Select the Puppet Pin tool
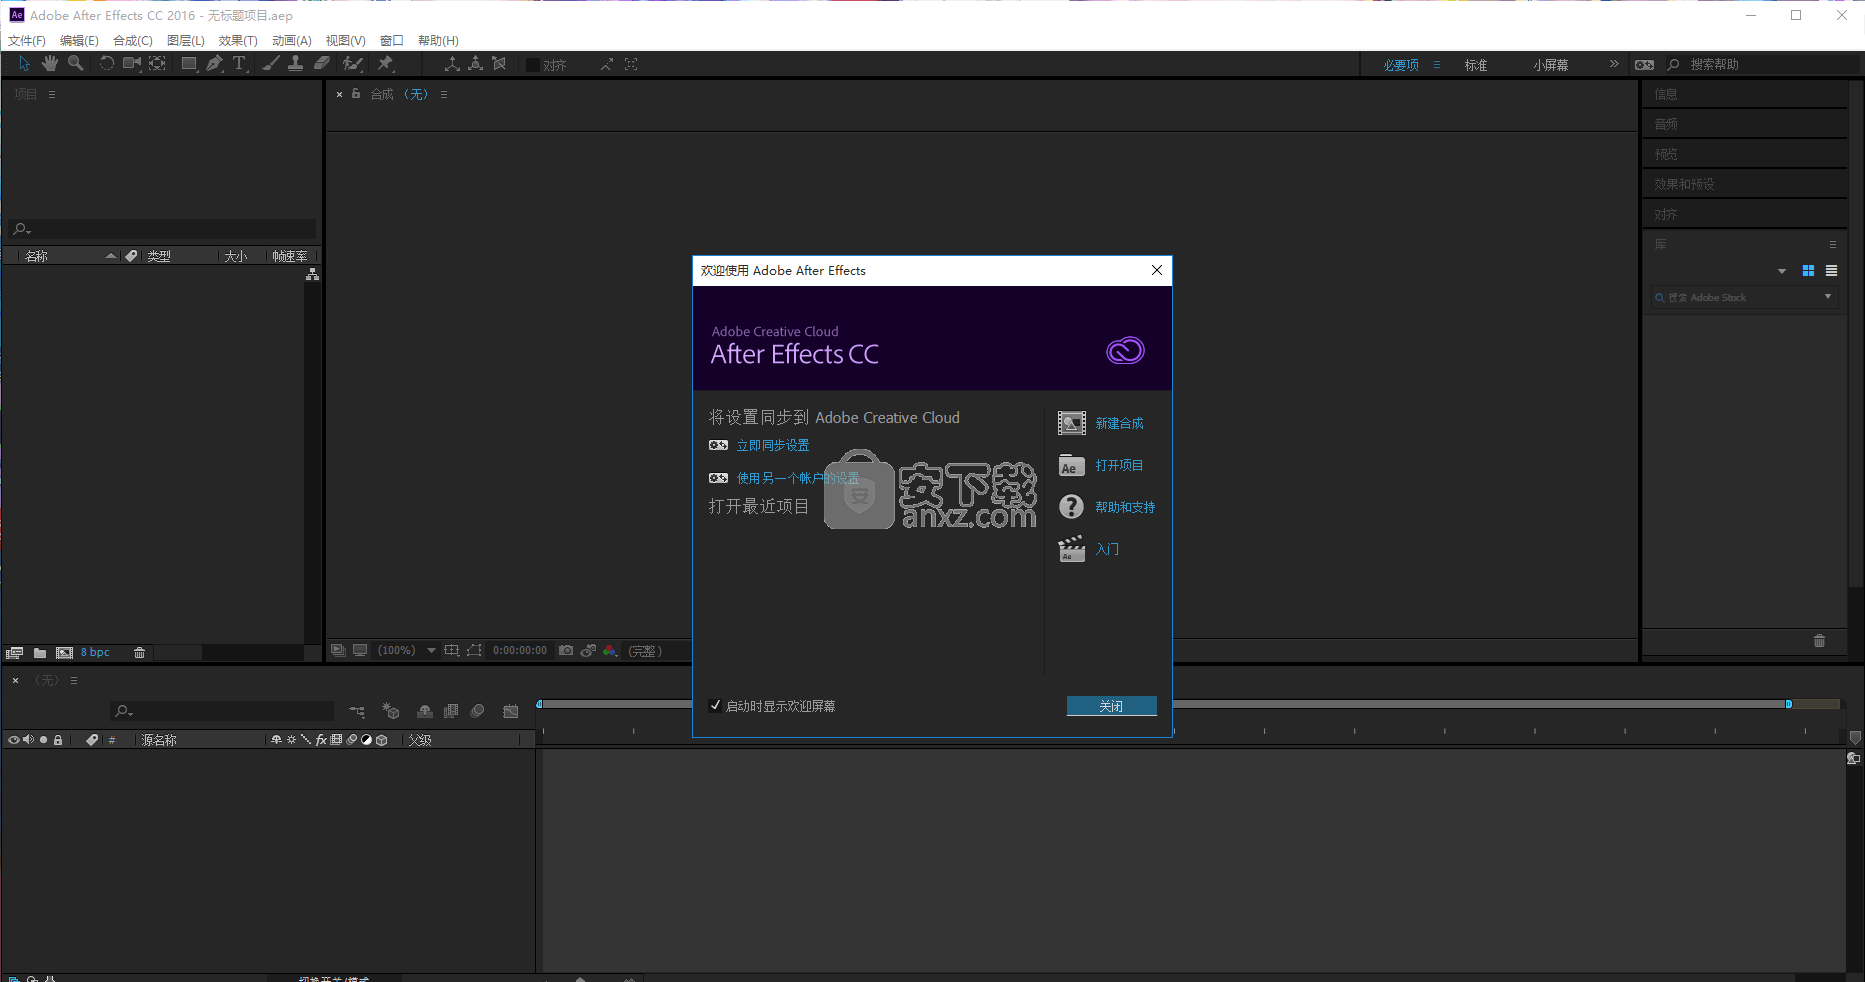The width and height of the screenshot is (1865, 982). click(x=385, y=63)
